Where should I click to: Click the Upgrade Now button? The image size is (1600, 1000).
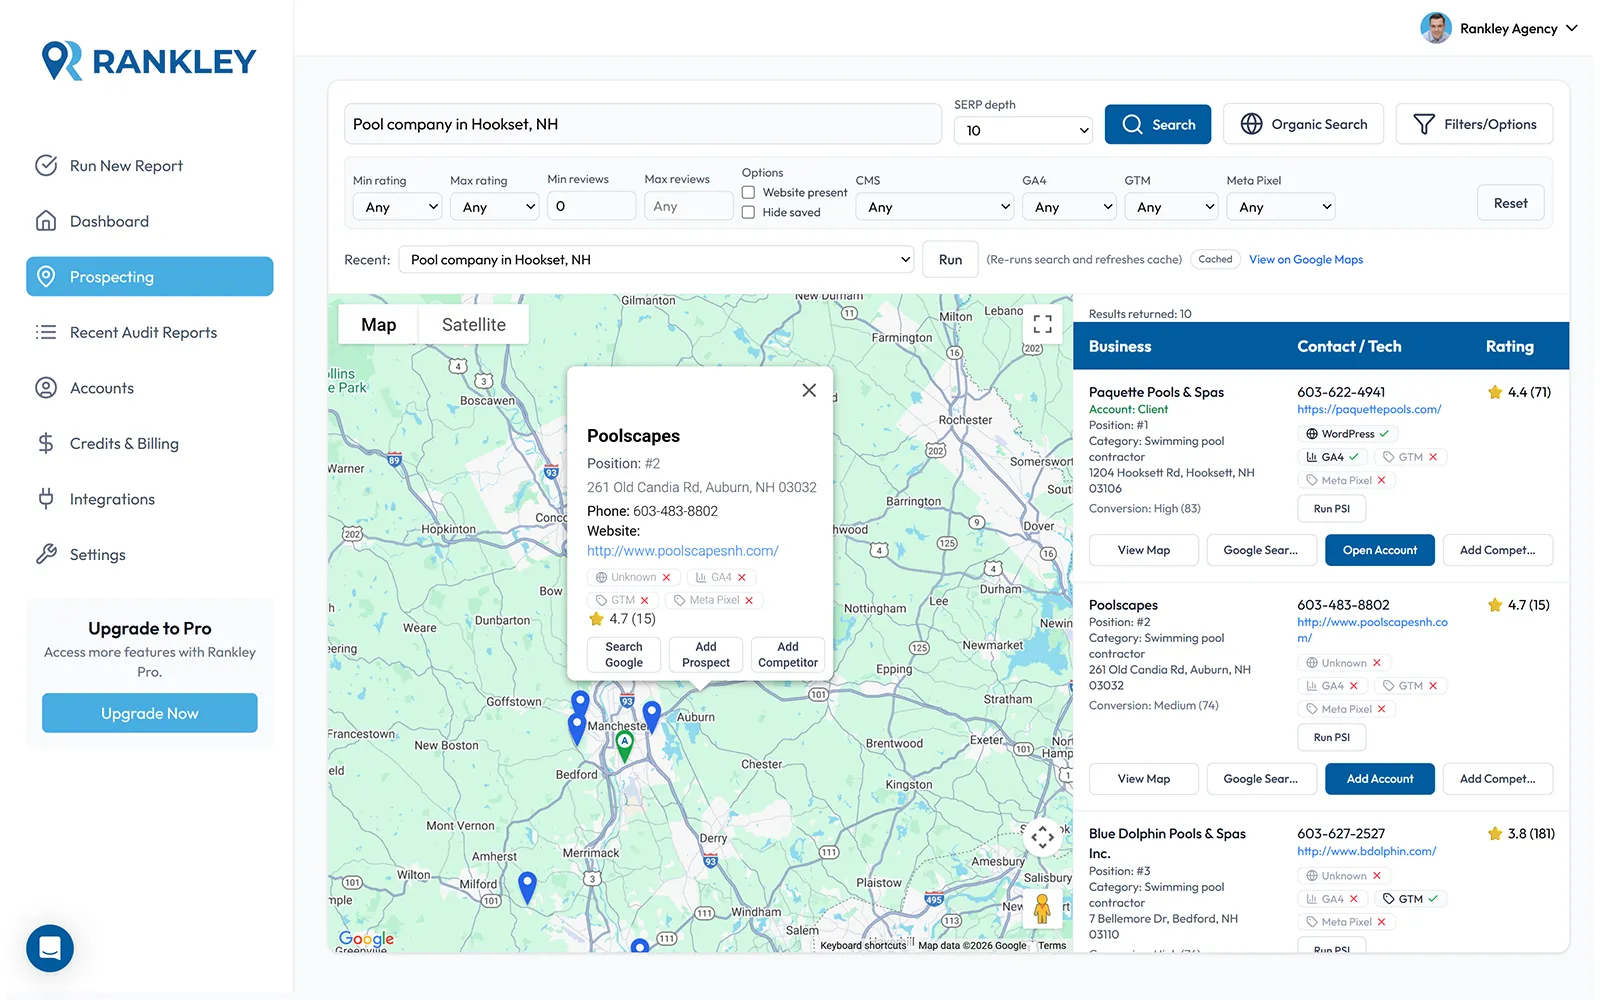tap(149, 713)
